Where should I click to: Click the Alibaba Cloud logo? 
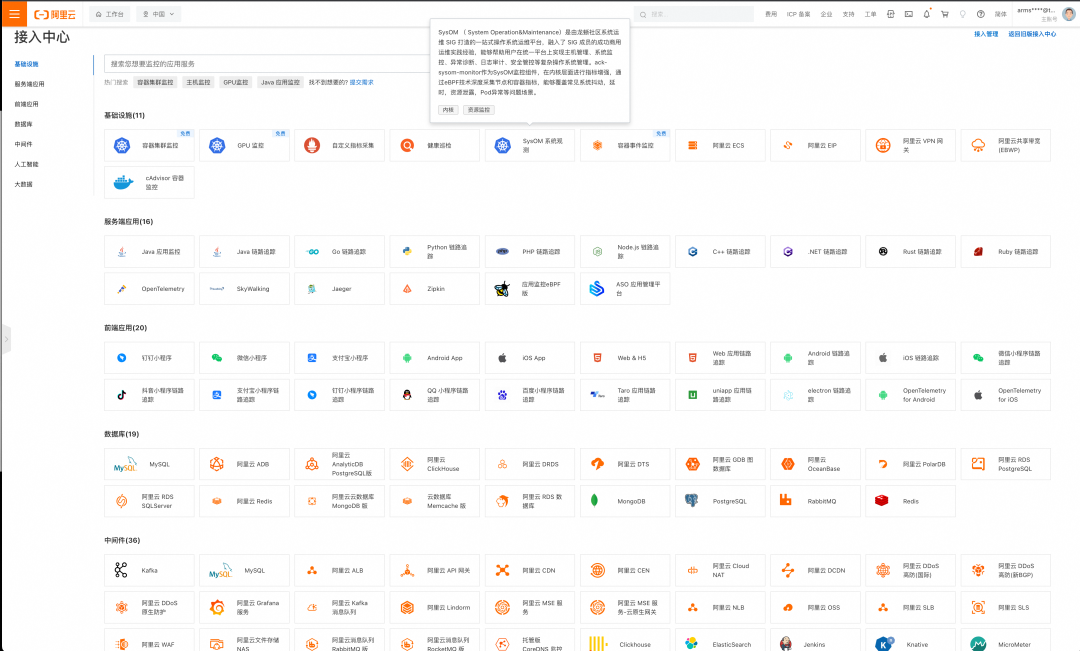(54, 14)
